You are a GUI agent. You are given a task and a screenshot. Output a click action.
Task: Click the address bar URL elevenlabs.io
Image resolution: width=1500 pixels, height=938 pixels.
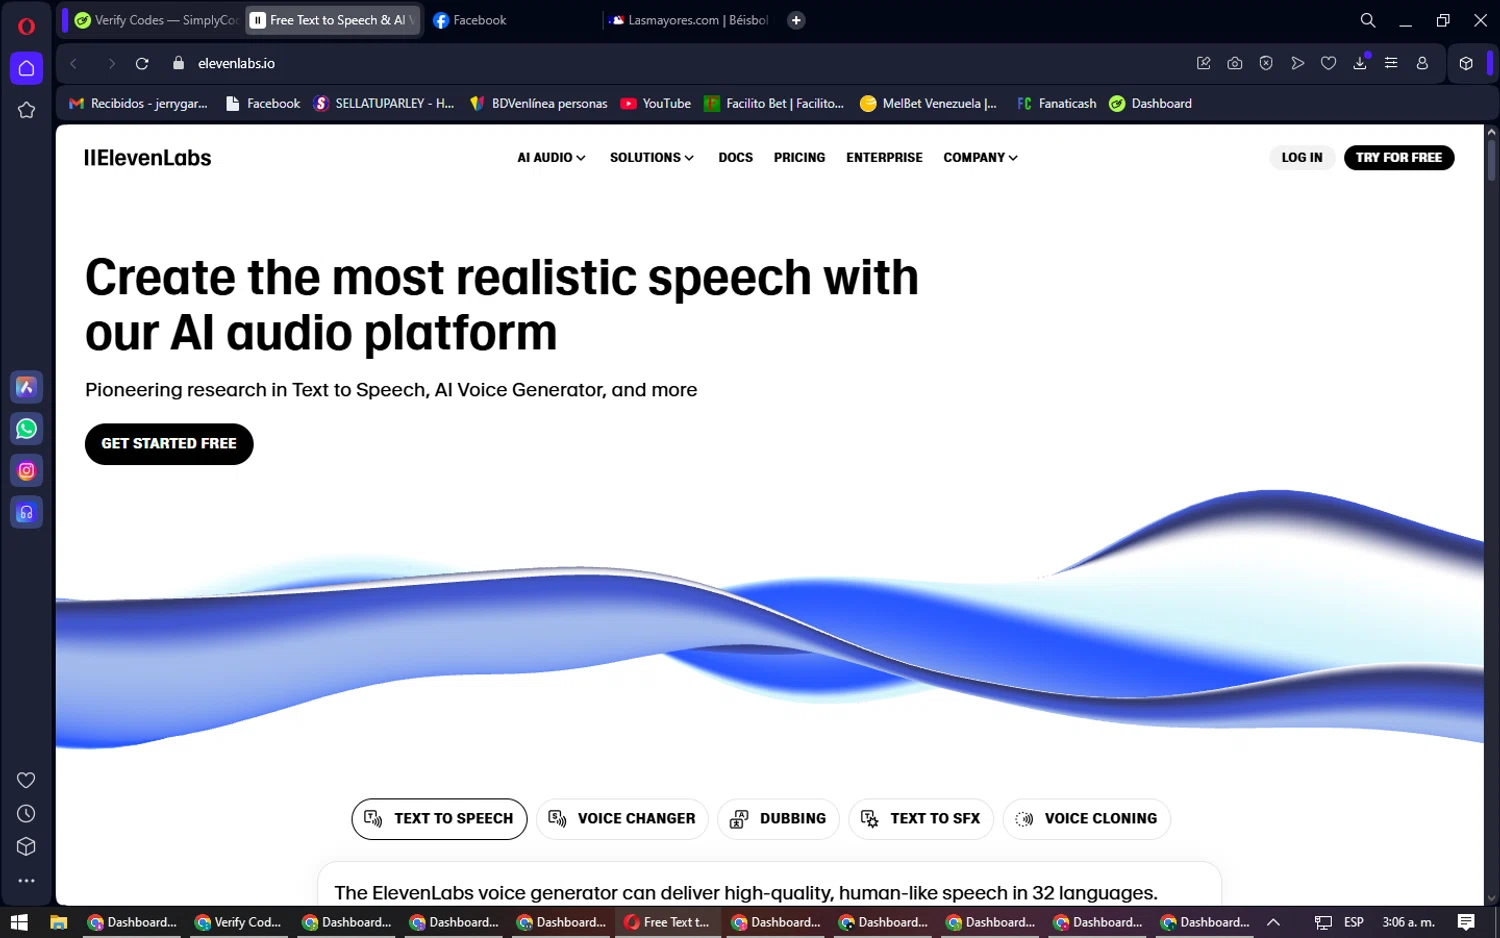(x=236, y=63)
